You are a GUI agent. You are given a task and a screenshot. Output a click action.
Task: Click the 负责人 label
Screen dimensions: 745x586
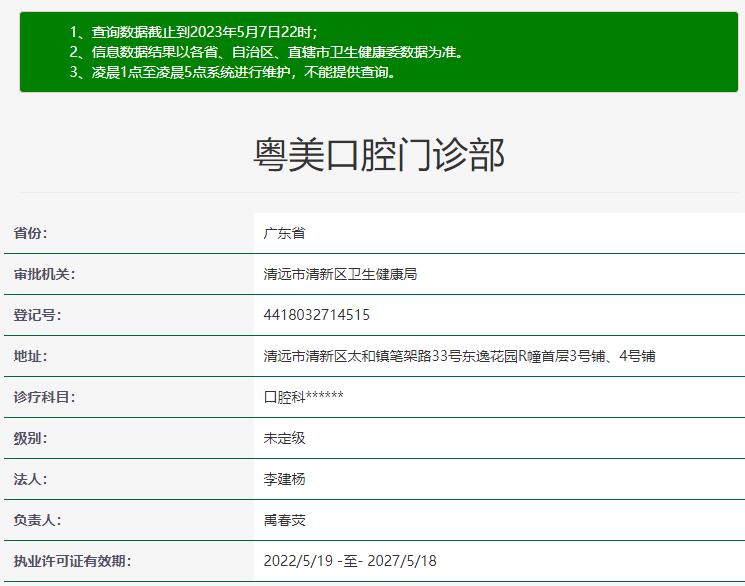coord(37,520)
